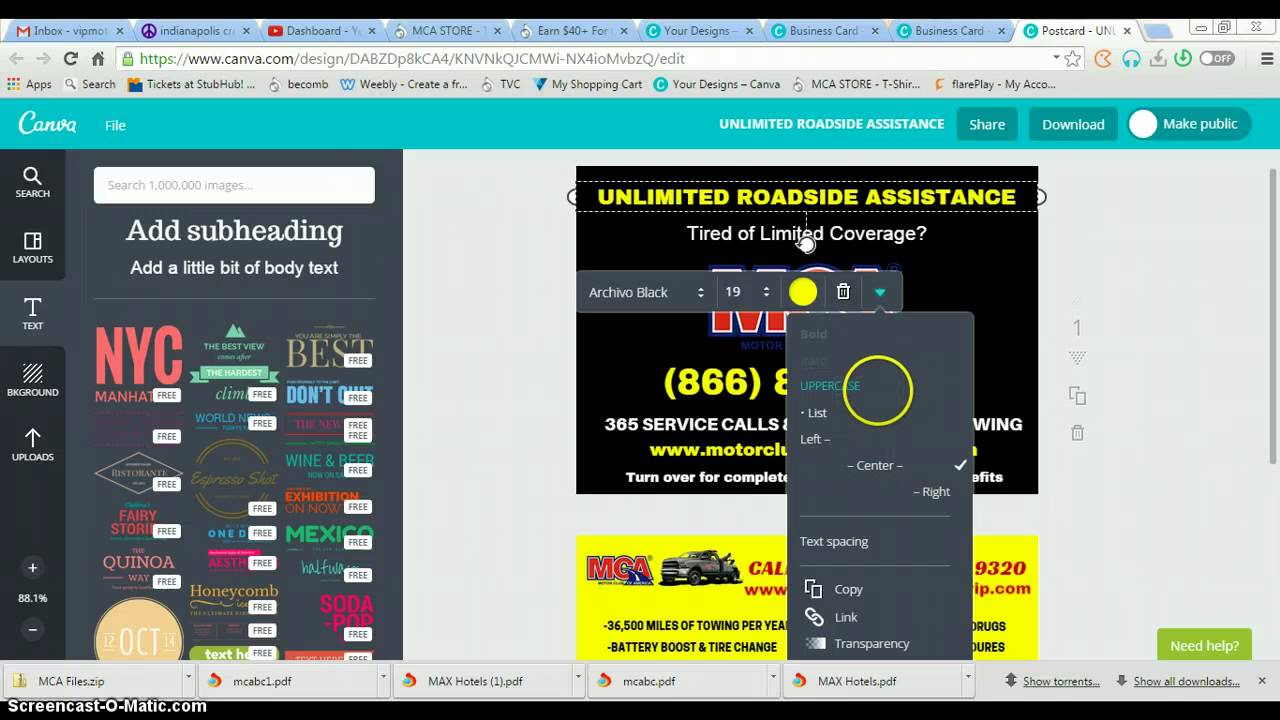The height and width of the screenshot is (720, 1280).
Task: Apply Bold from the text menu
Action: tap(813, 334)
